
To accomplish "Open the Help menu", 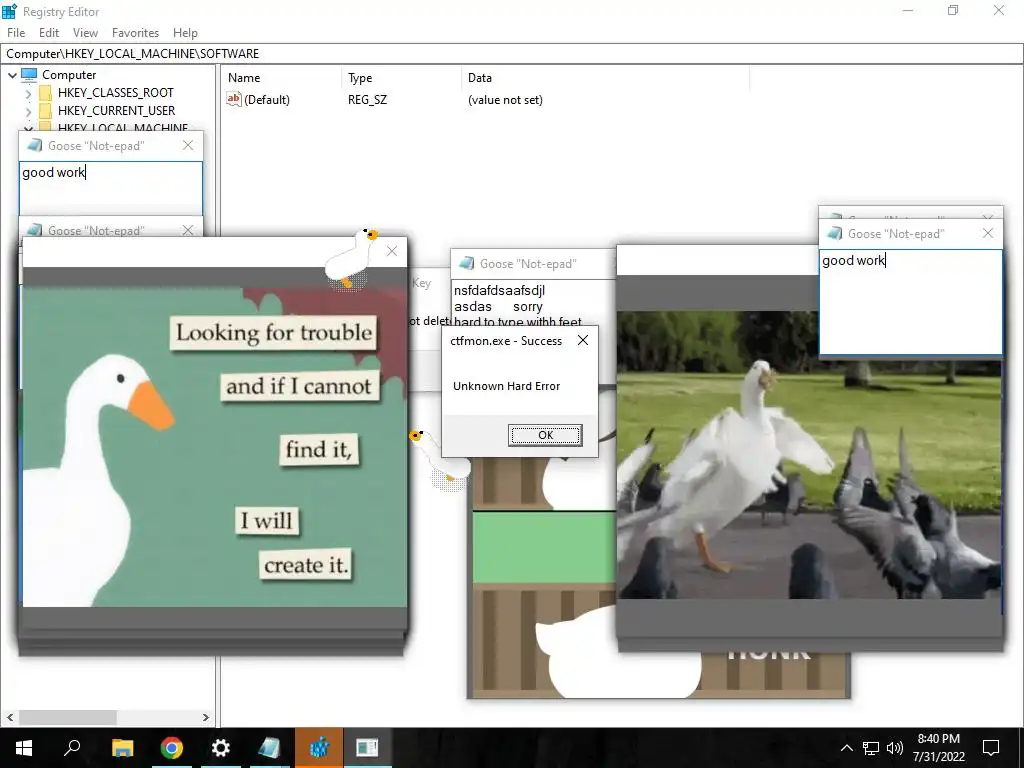I will coord(185,33).
